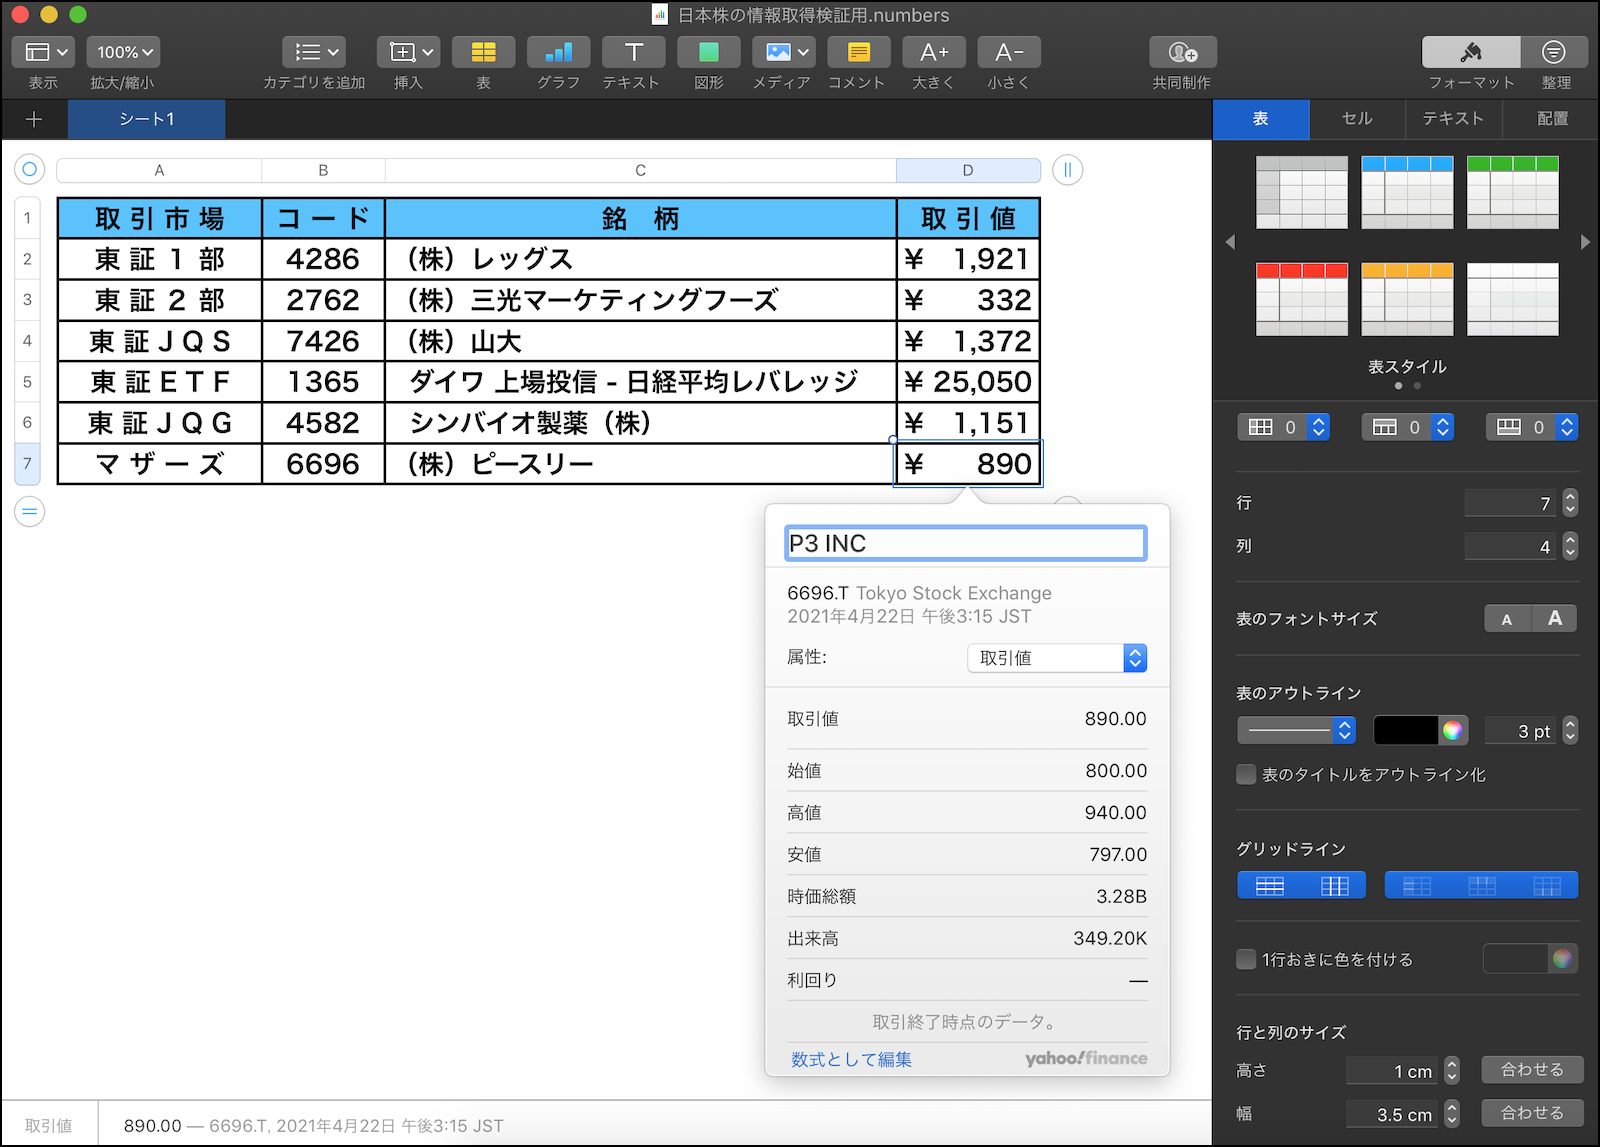Image resolution: width=1600 pixels, height=1147 pixels.
Task: Click the 数式として編集 link
Action: pos(851,1059)
